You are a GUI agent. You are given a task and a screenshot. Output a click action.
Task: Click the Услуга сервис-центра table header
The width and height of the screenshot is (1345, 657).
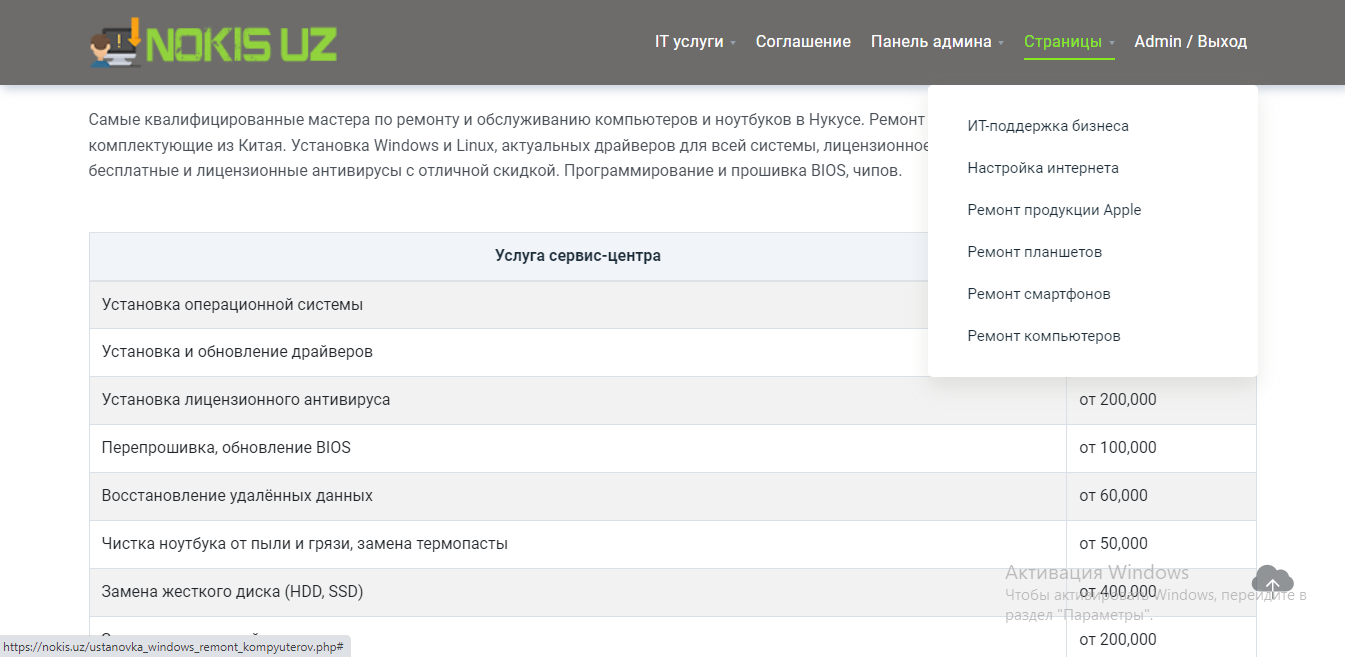[578, 256]
